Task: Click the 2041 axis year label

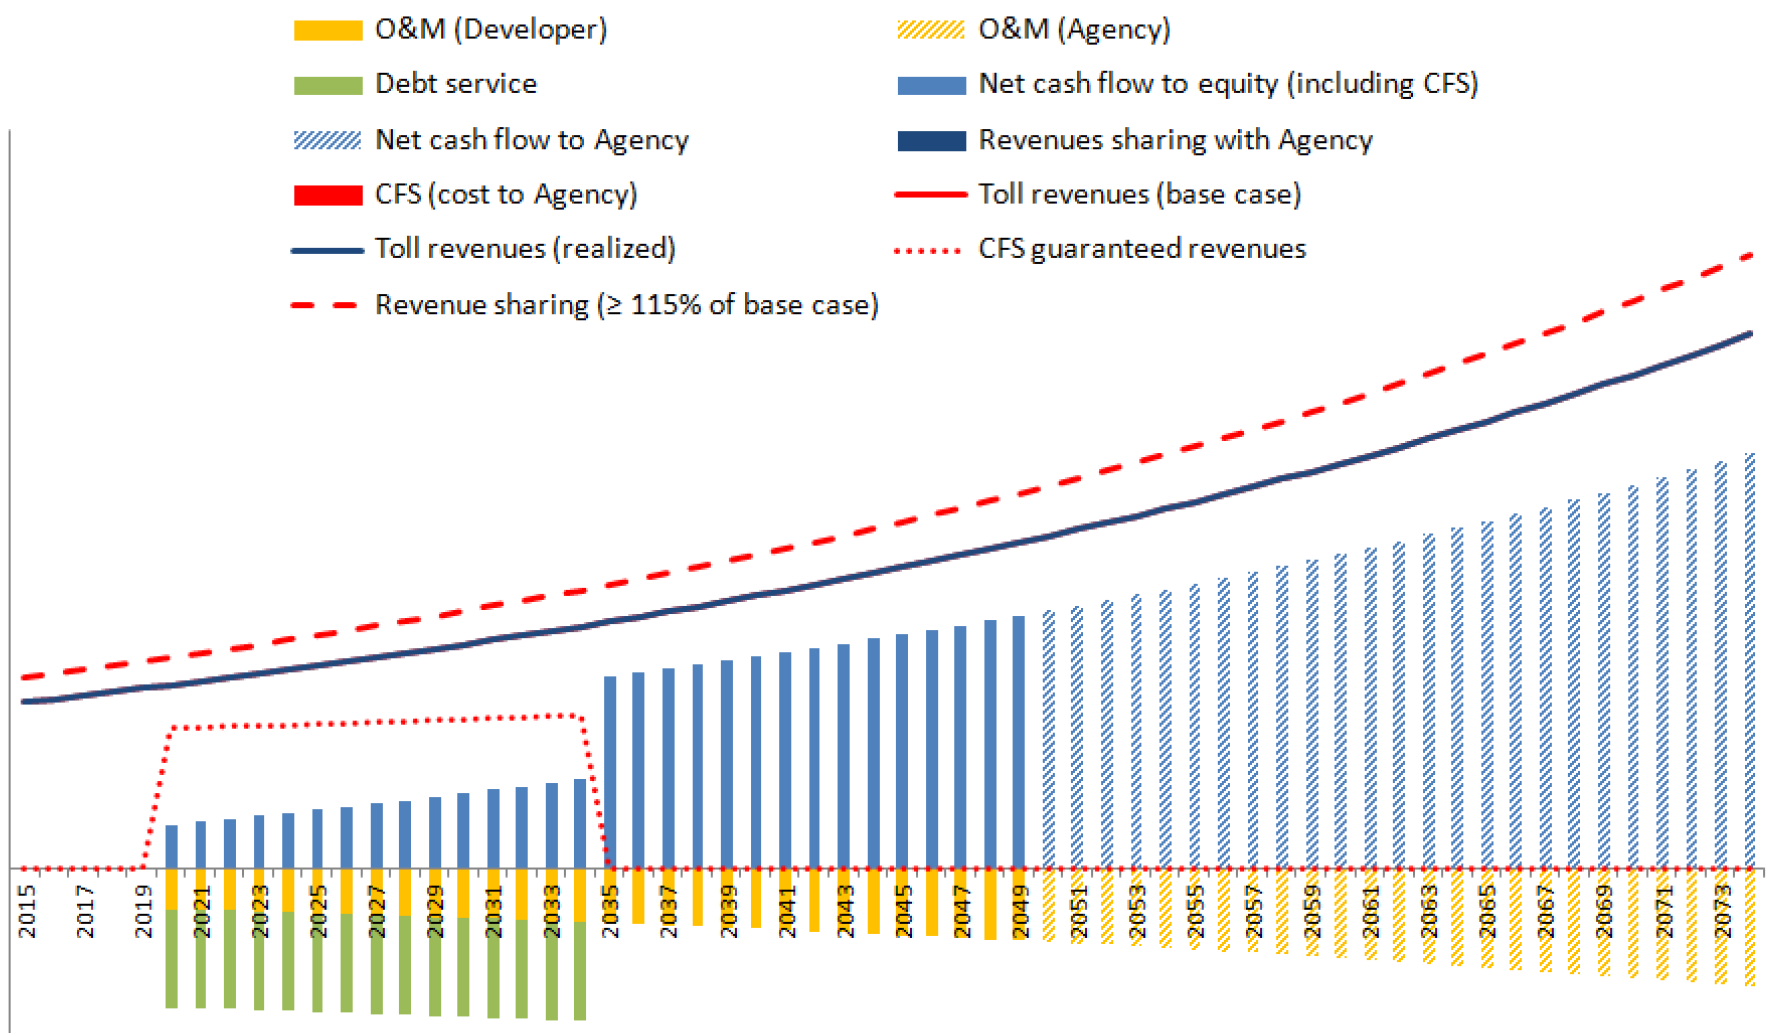Action: point(786,911)
